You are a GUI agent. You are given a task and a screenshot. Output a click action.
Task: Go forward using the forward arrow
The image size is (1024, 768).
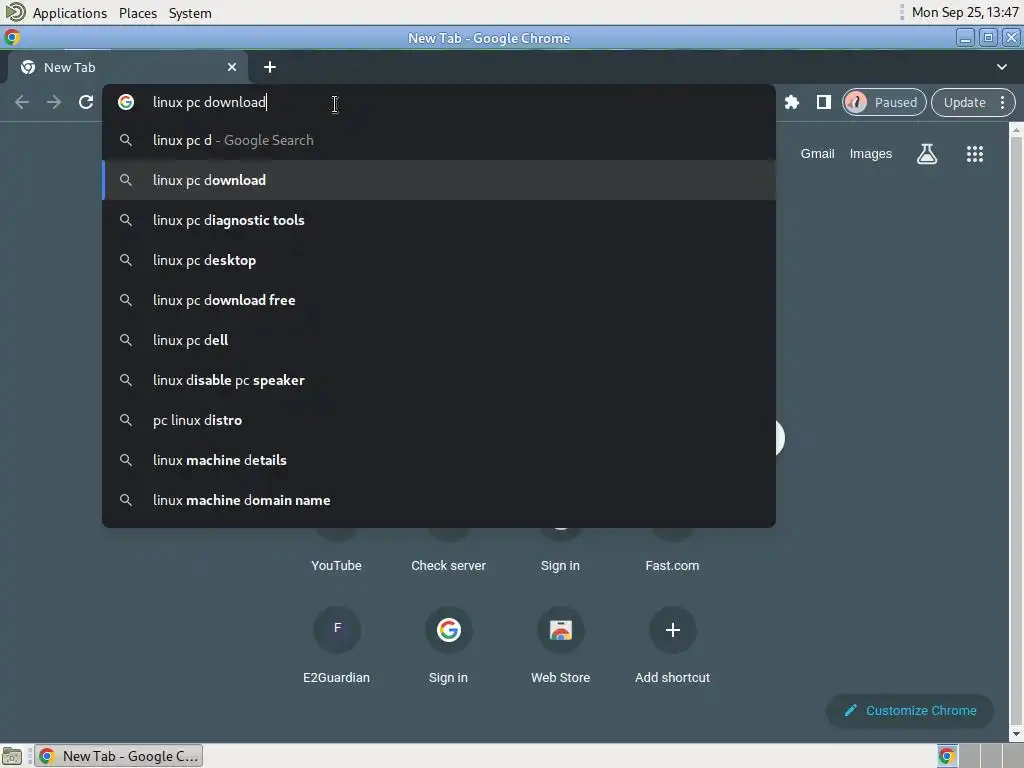54,103
